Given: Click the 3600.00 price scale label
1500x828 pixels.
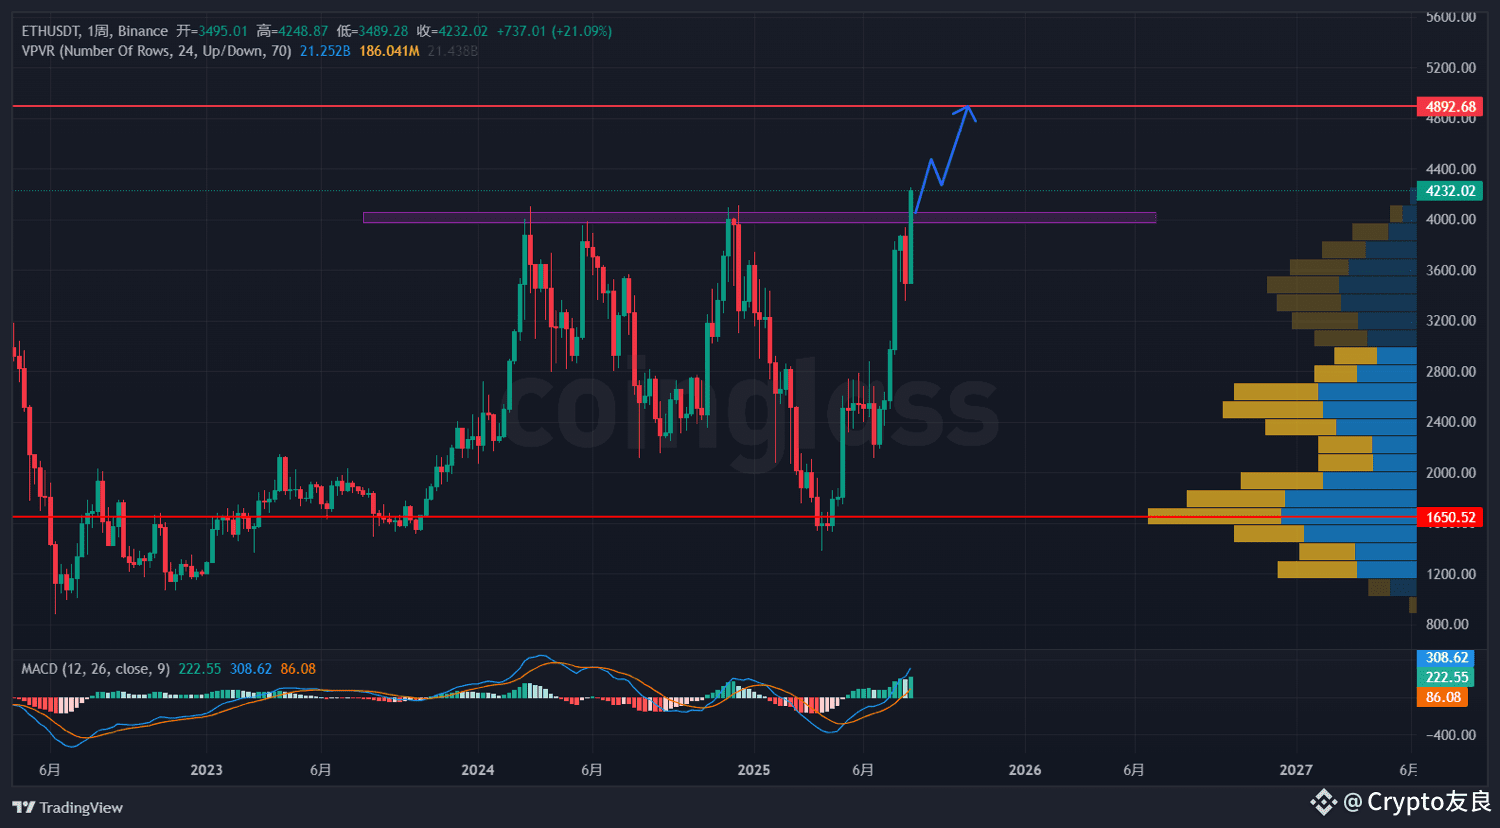Looking at the screenshot, I should point(1451,270).
